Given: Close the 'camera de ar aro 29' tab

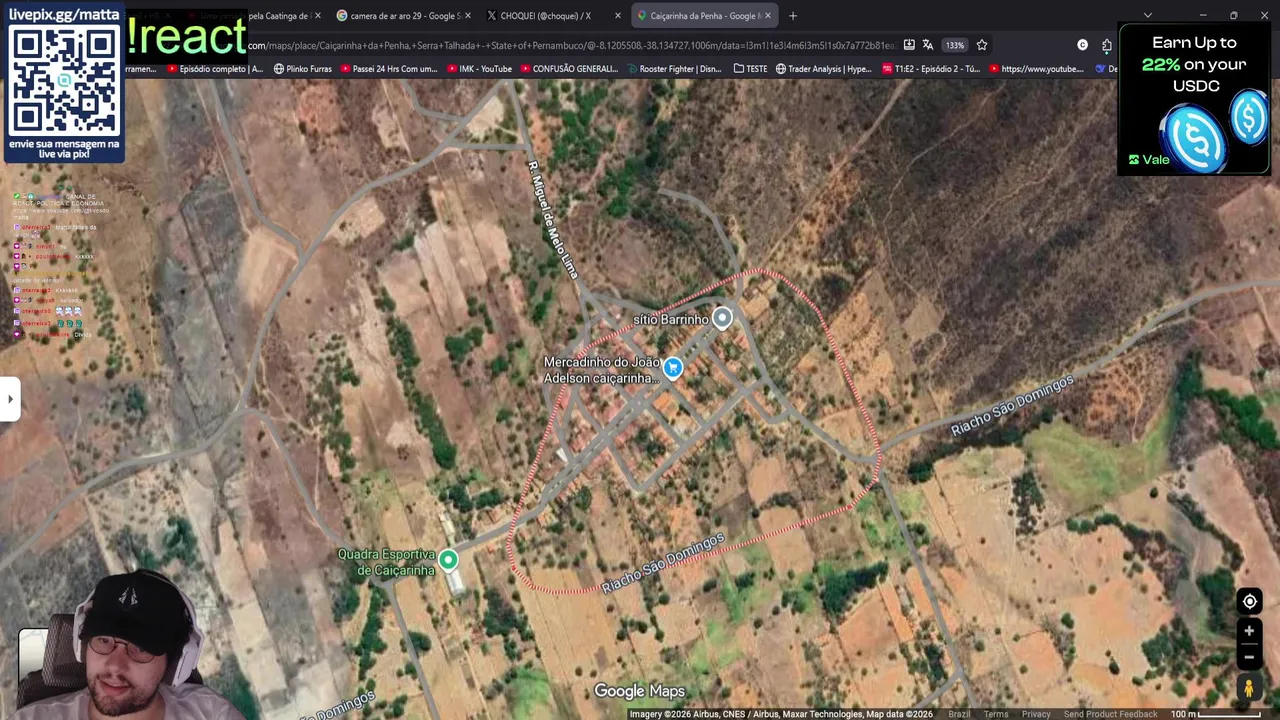Looking at the screenshot, I should 467,15.
